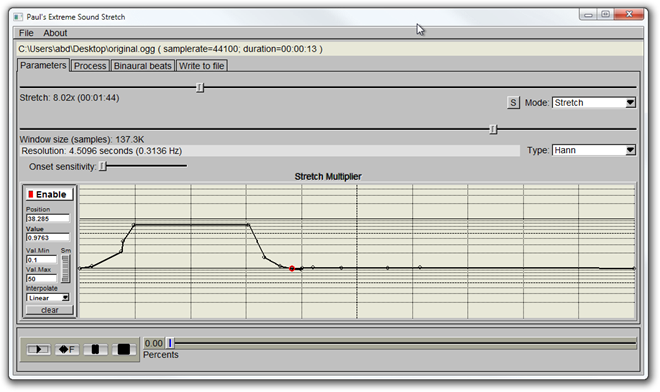660x392 pixels.
Task: Switch to the Parameters tab
Action: click(43, 65)
